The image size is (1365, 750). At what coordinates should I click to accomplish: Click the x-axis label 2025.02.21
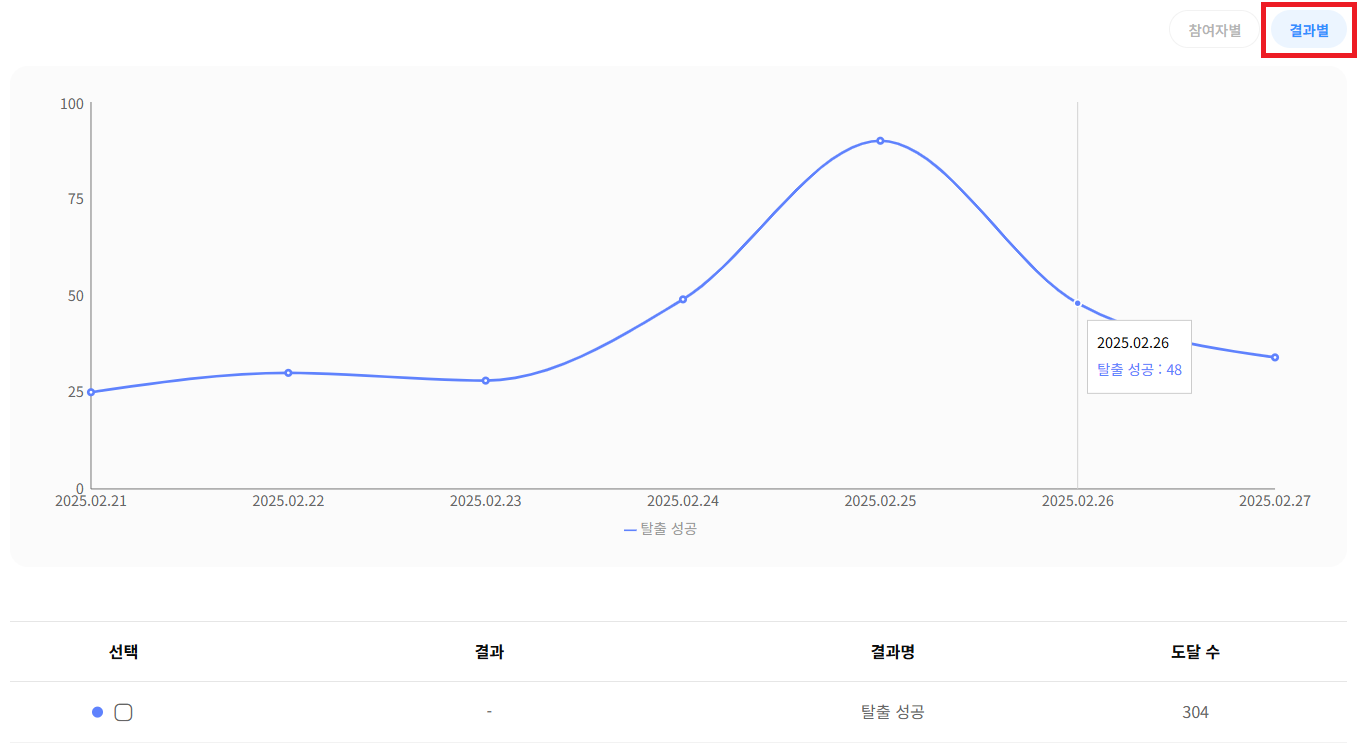(91, 501)
